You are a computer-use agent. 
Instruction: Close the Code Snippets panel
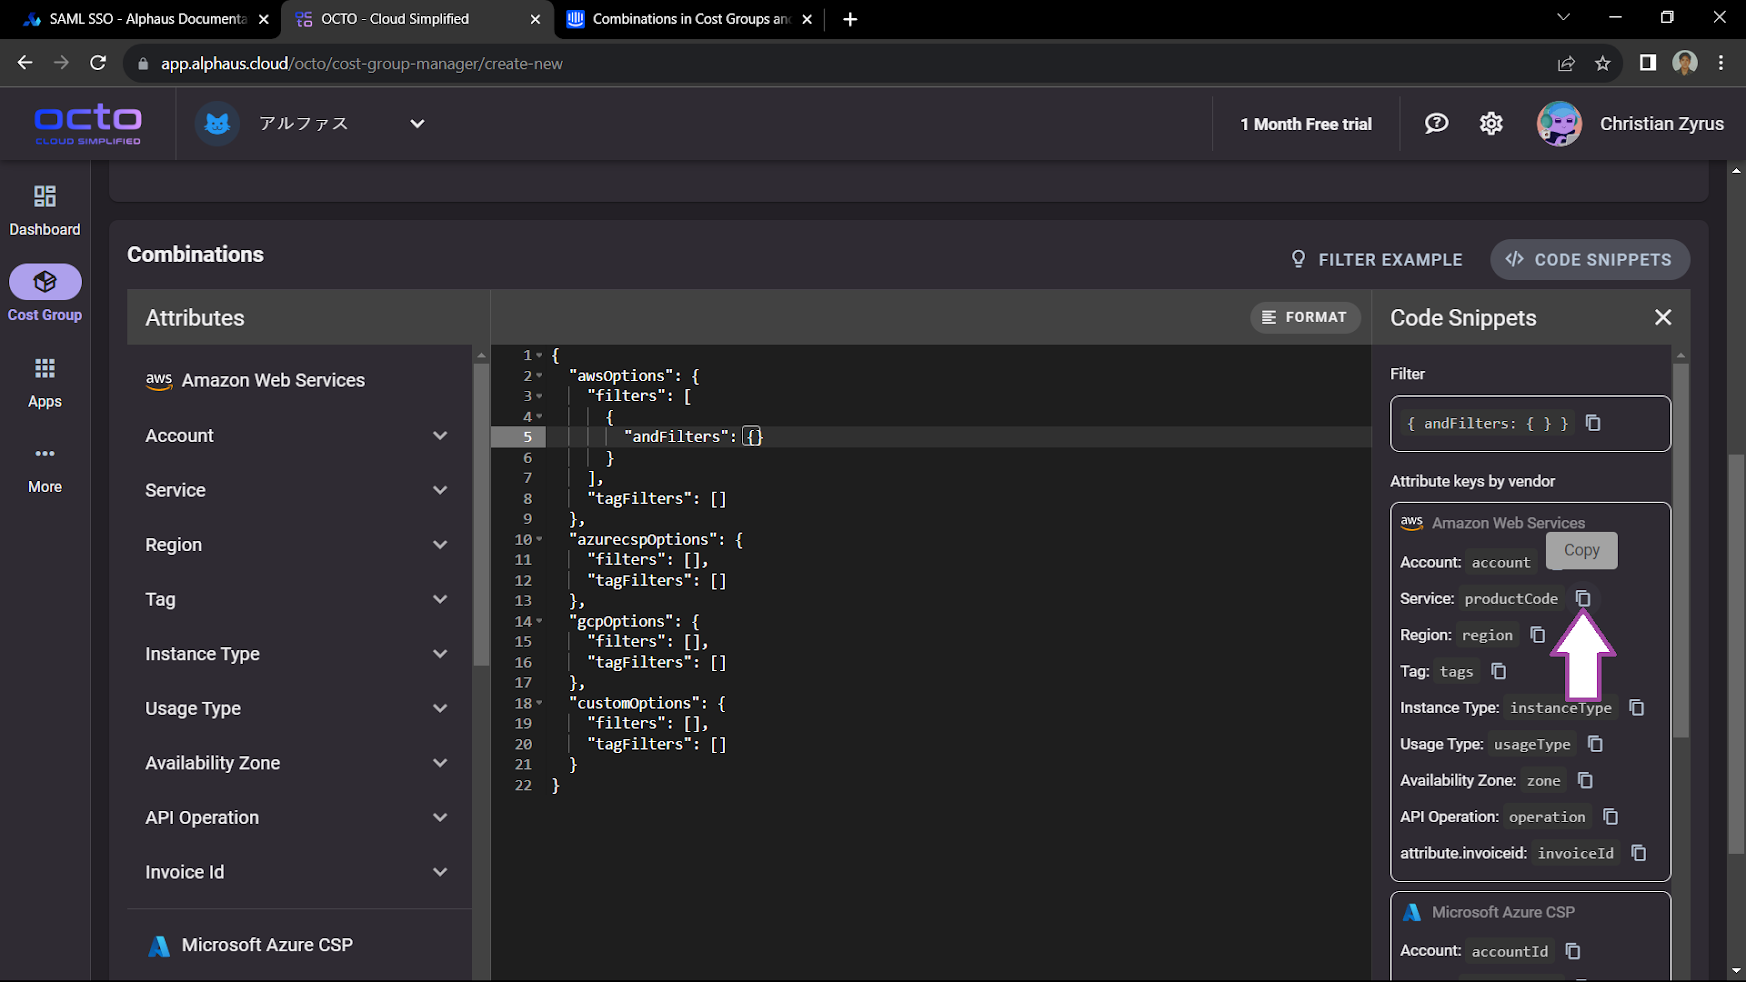click(x=1663, y=317)
